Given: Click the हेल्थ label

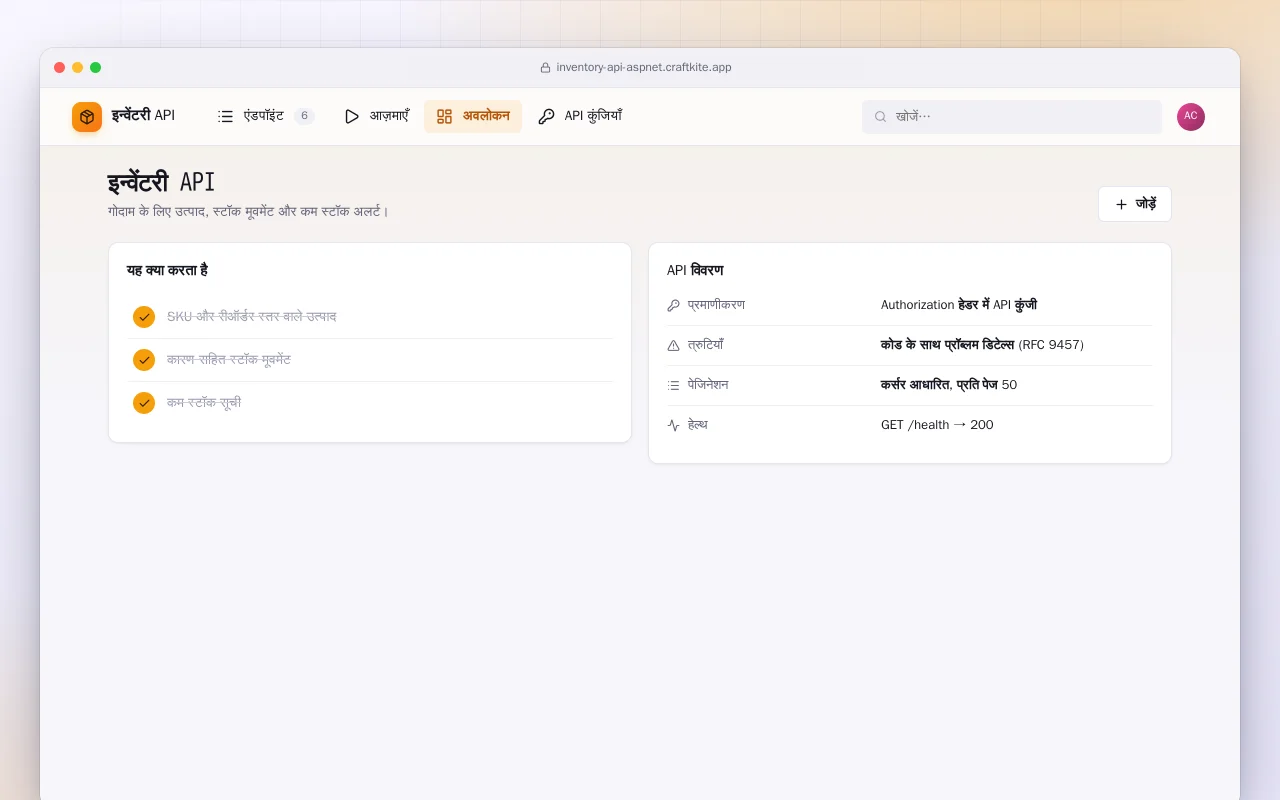Looking at the screenshot, I should click(698, 425).
